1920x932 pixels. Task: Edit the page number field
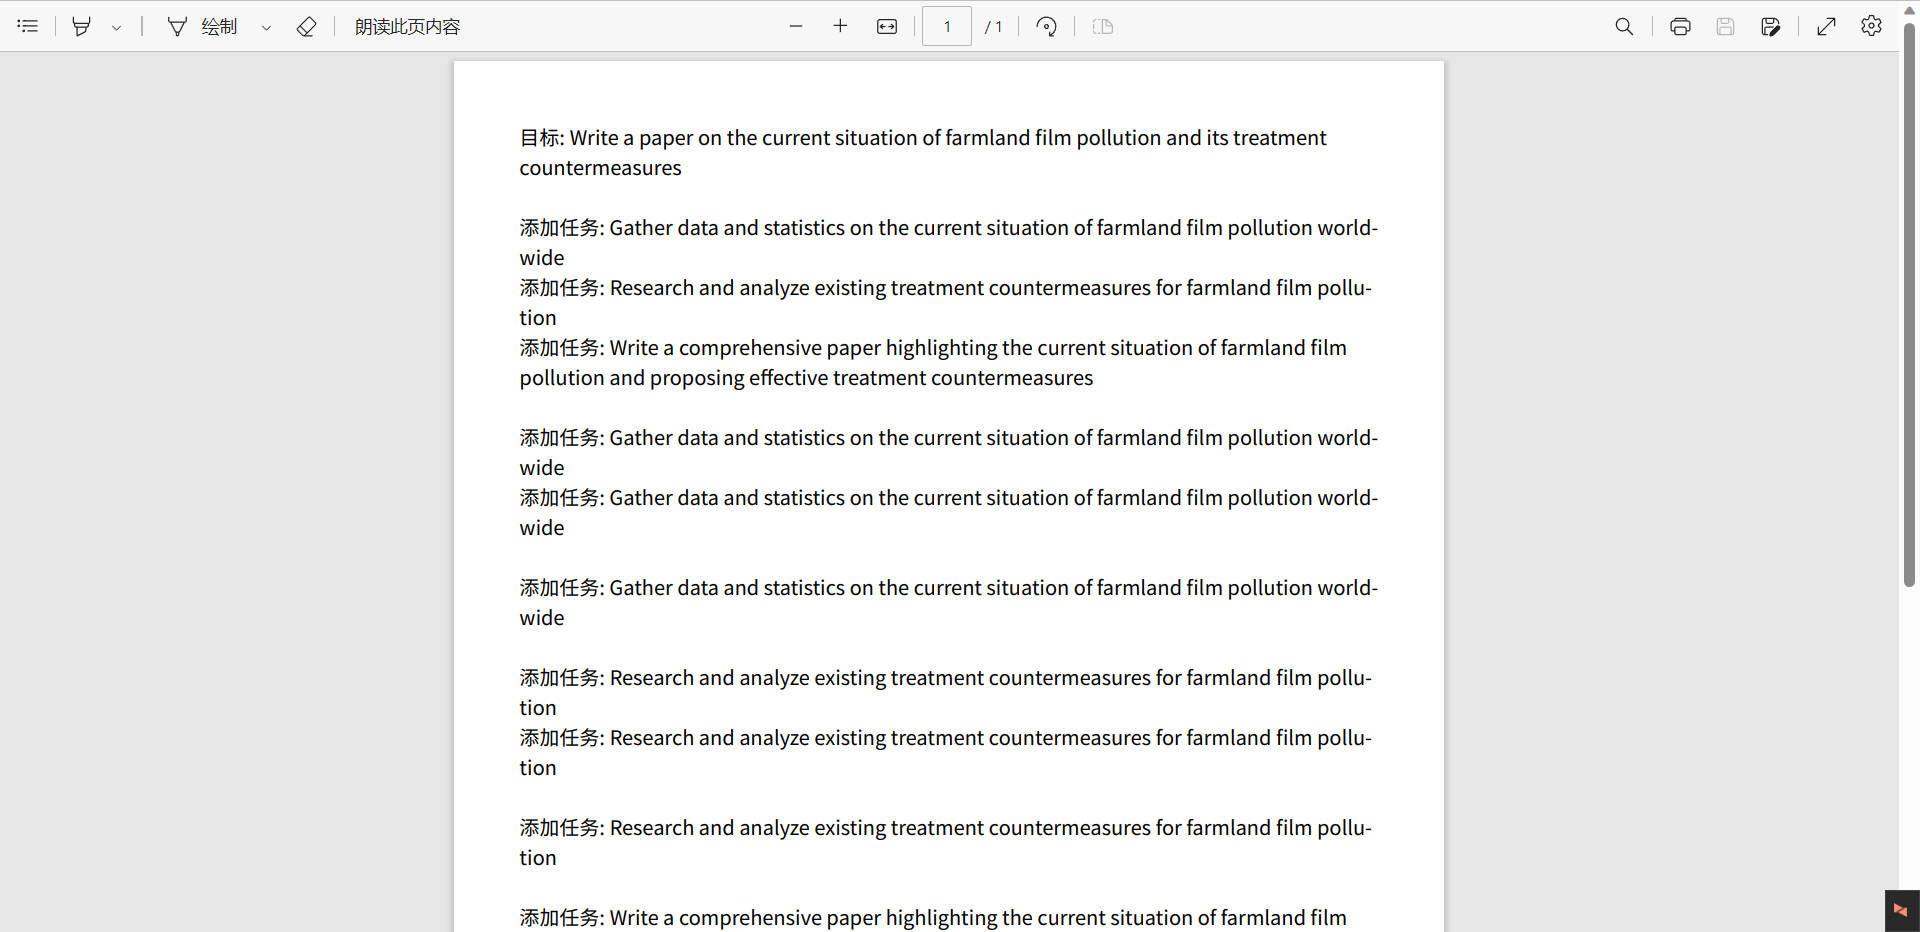[946, 26]
